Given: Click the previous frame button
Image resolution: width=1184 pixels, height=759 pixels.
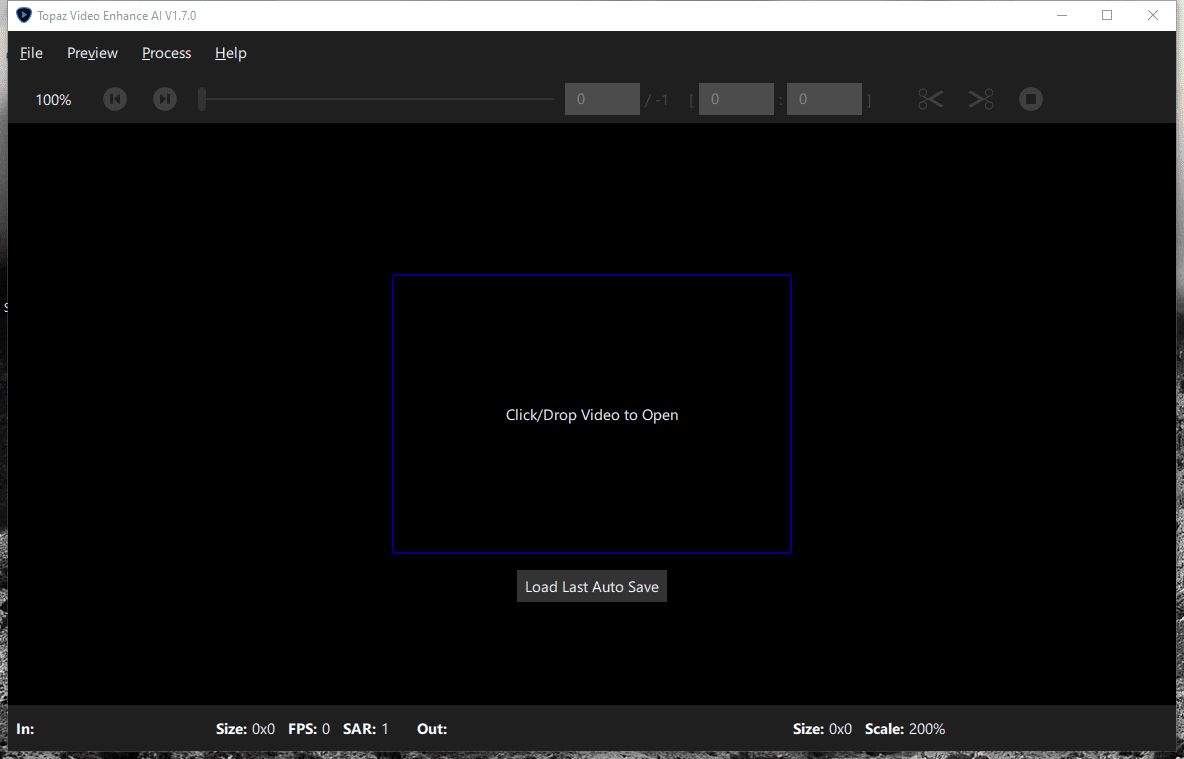Looking at the screenshot, I should coord(115,99).
